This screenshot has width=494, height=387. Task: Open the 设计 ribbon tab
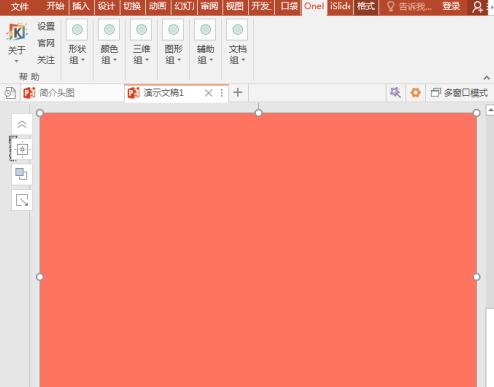point(106,6)
